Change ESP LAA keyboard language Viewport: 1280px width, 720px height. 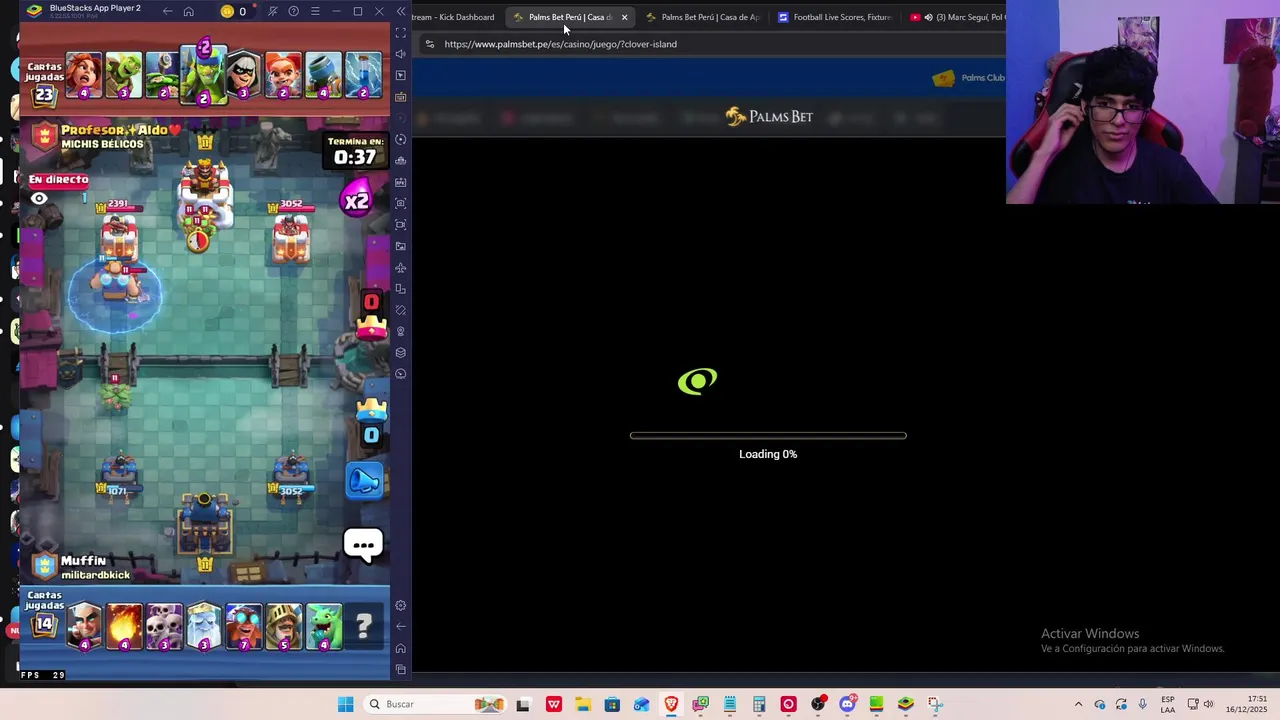tap(1168, 704)
